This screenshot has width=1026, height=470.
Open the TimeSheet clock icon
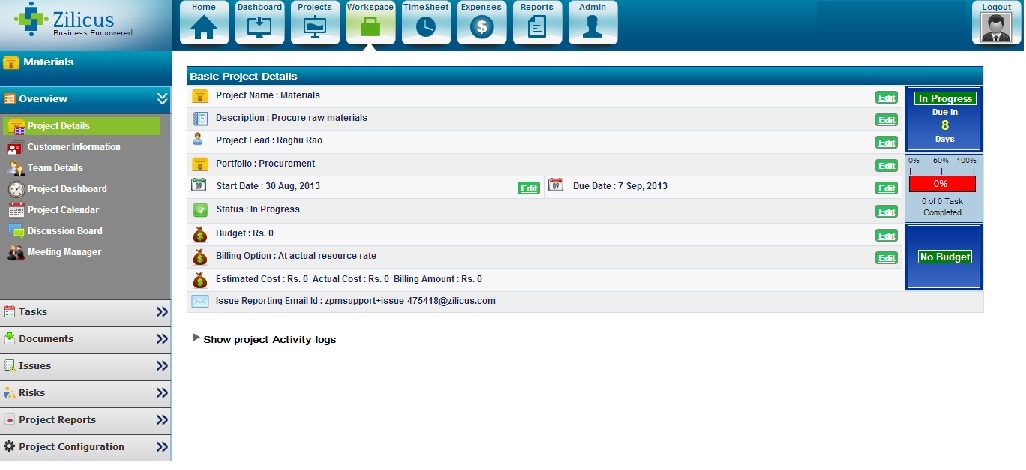coord(426,25)
